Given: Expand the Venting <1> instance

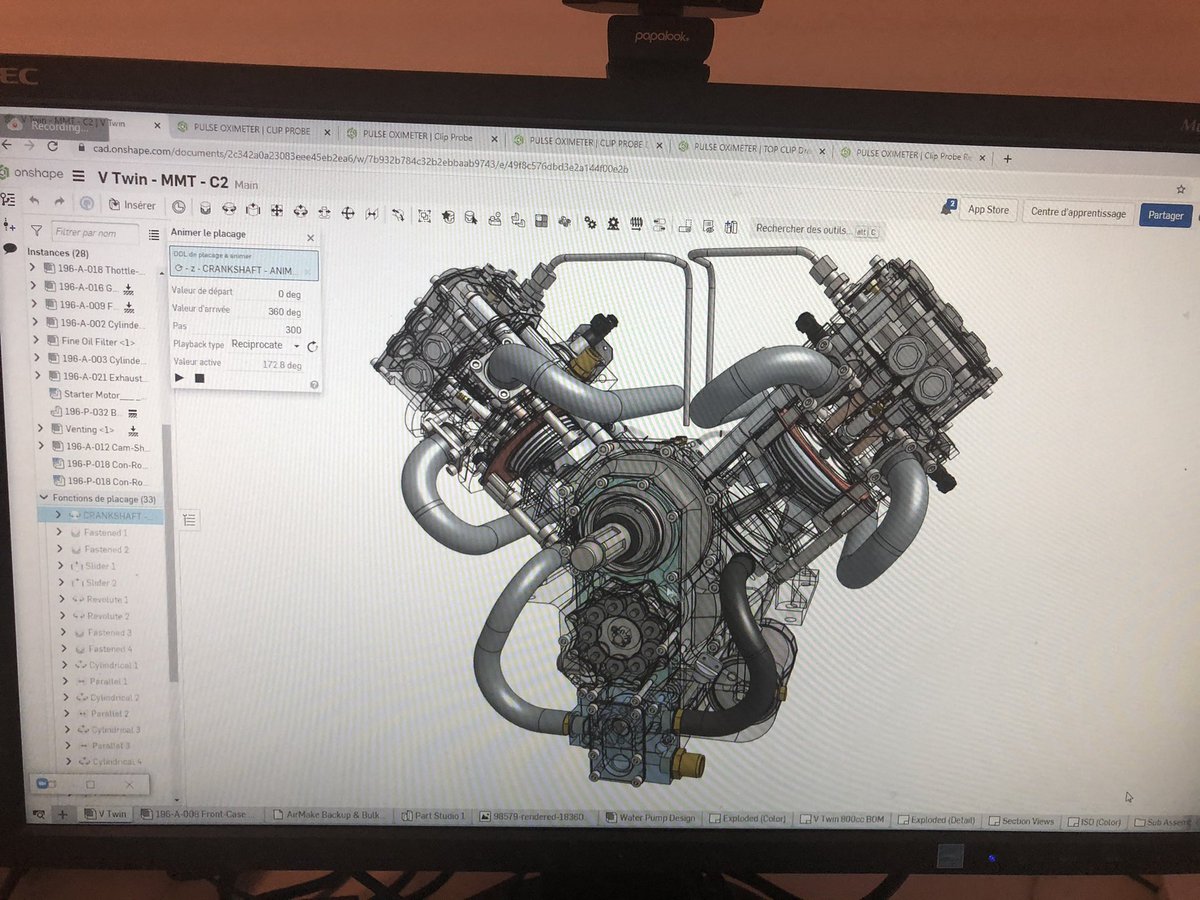Looking at the screenshot, I should tap(40, 428).
